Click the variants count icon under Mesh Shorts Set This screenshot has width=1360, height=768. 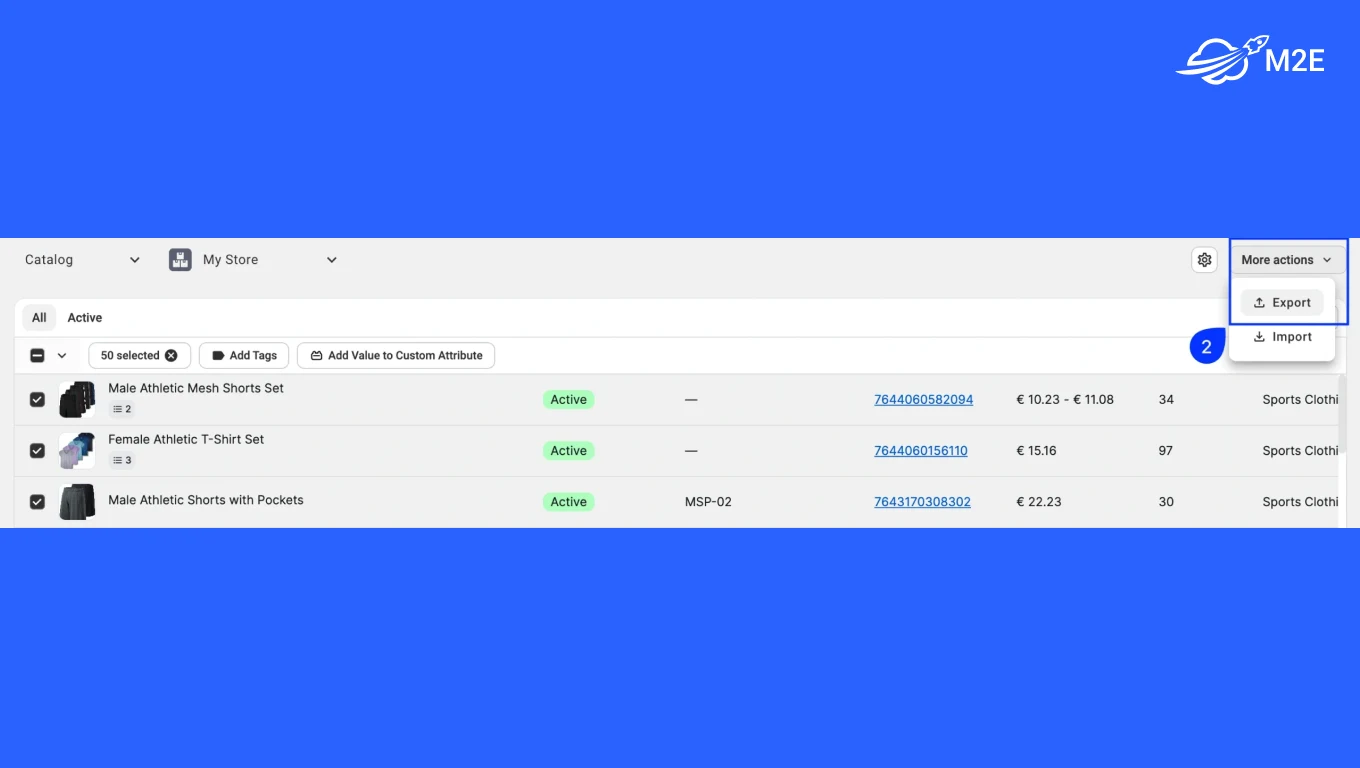coord(122,409)
